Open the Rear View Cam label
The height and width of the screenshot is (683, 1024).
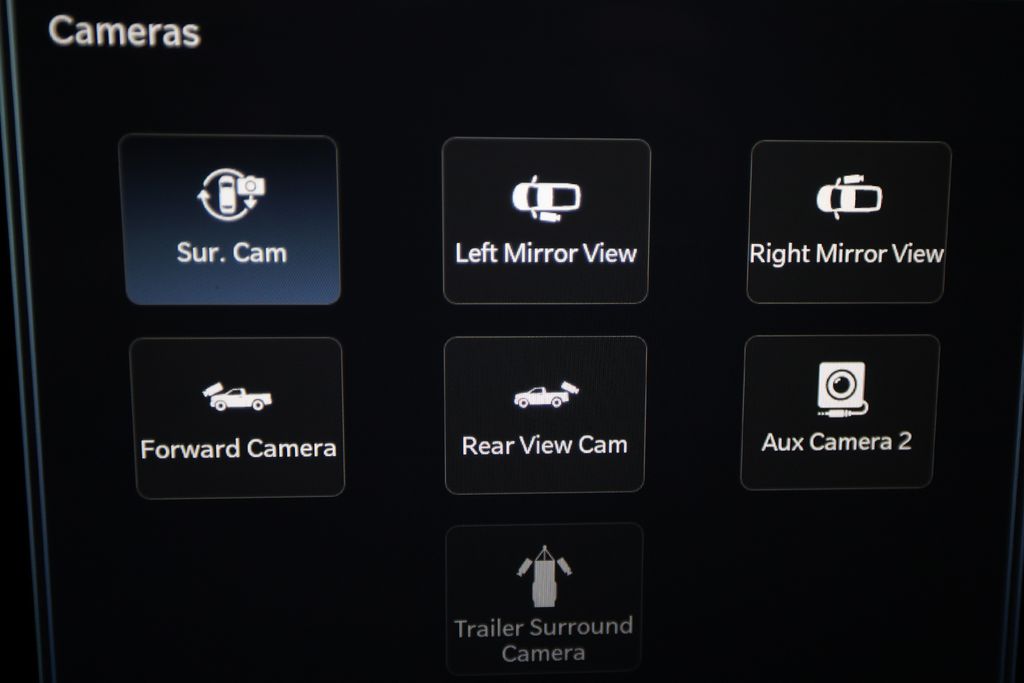[545, 445]
